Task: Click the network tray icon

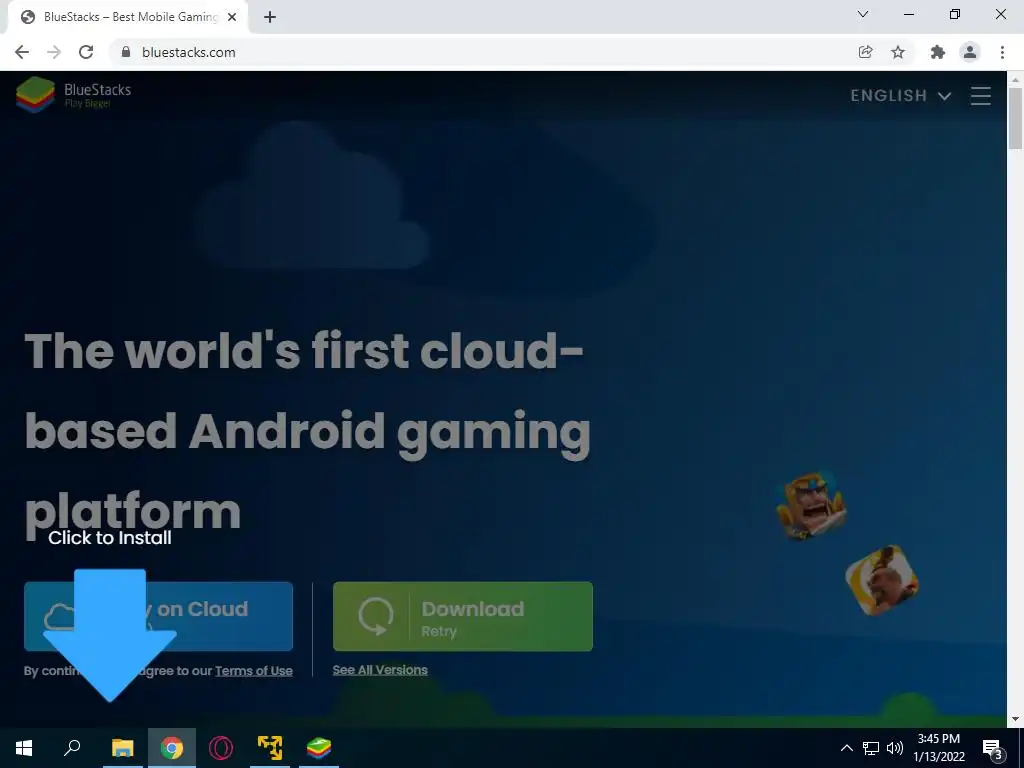Action: 871,748
